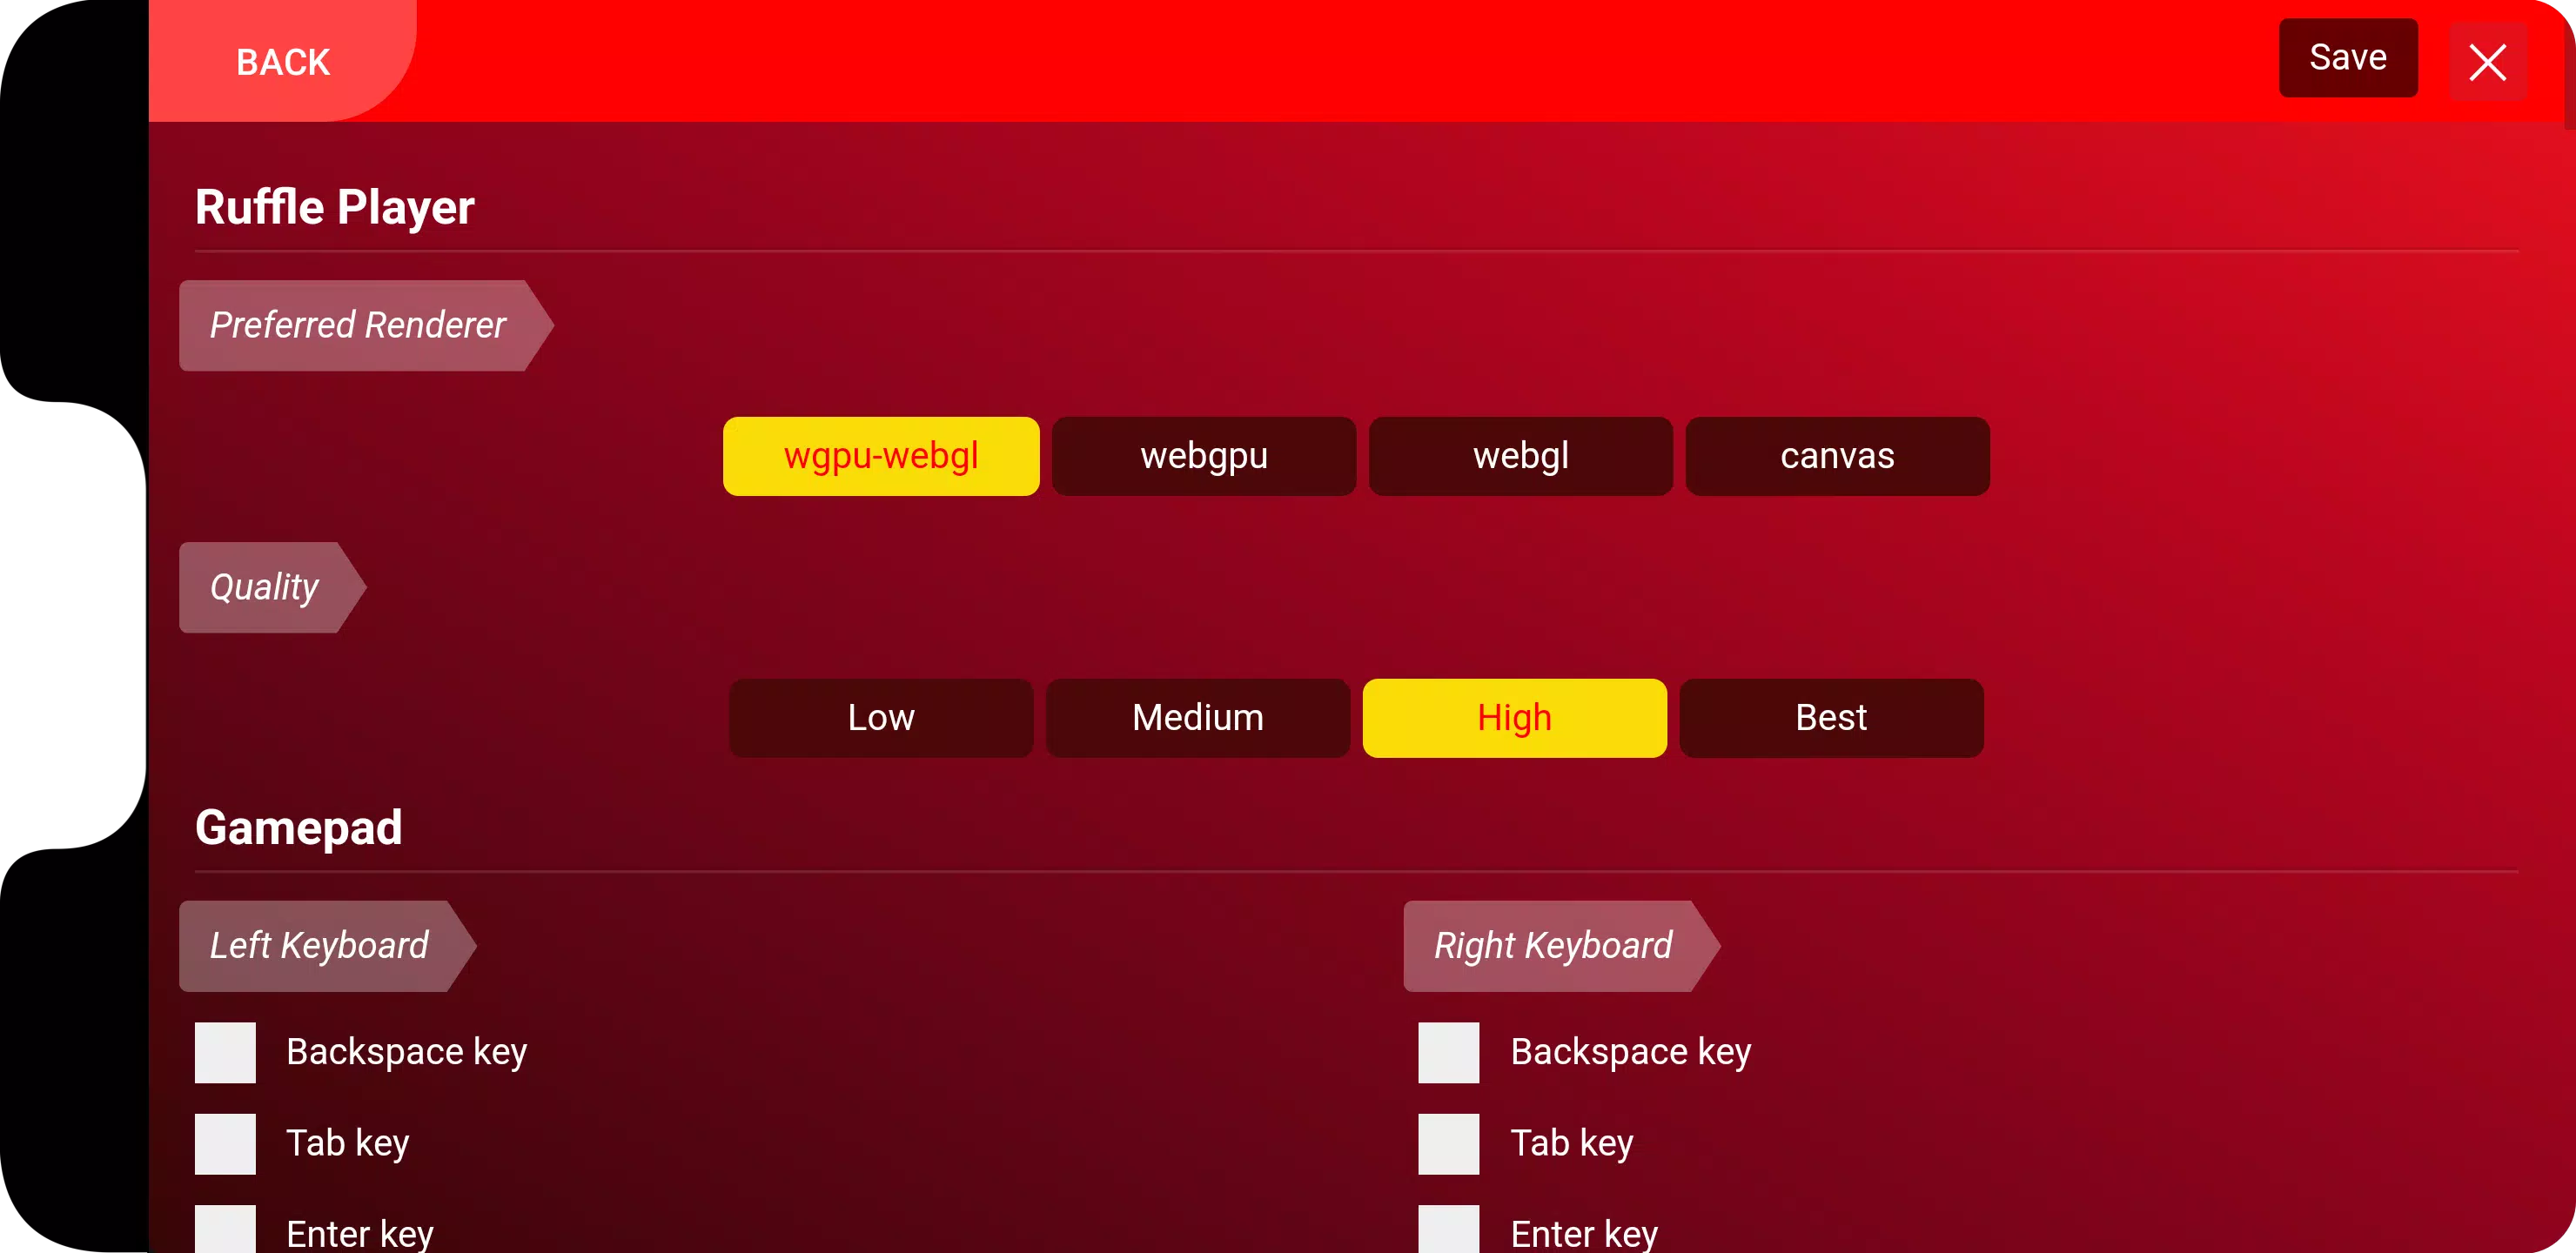The height and width of the screenshot is (1253, 2576).
Task: Set quality to Medium
Action: [x=1197, y=718]
